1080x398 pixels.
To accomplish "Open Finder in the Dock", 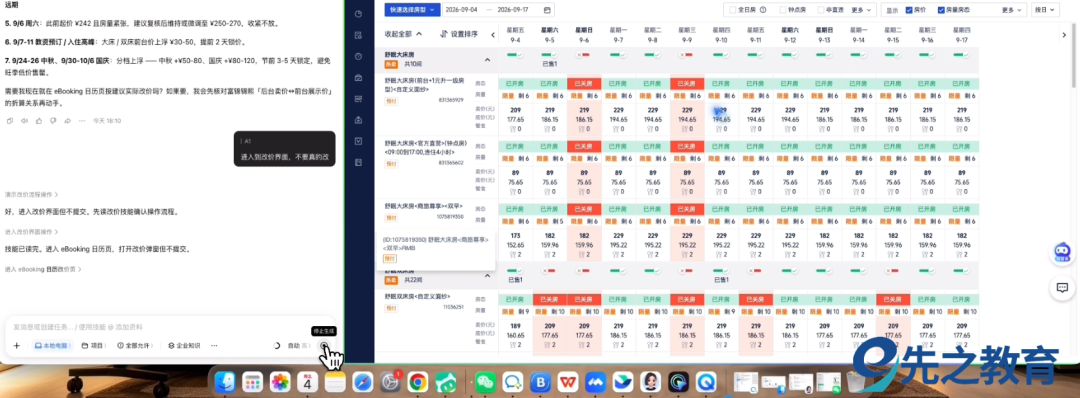I will pos(225,381).
